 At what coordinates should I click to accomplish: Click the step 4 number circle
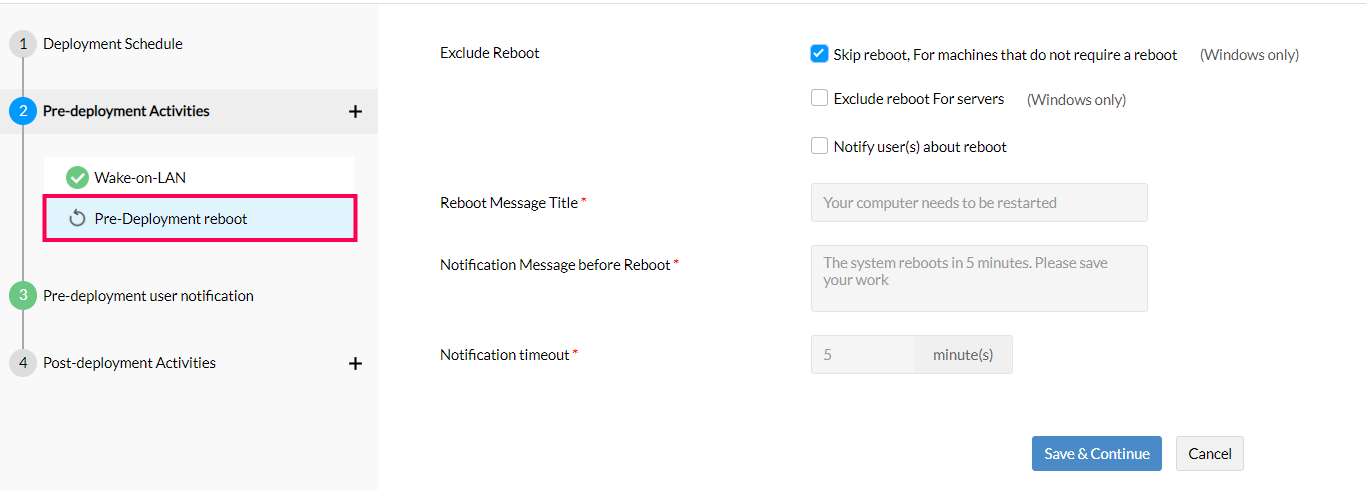(23, 363)
